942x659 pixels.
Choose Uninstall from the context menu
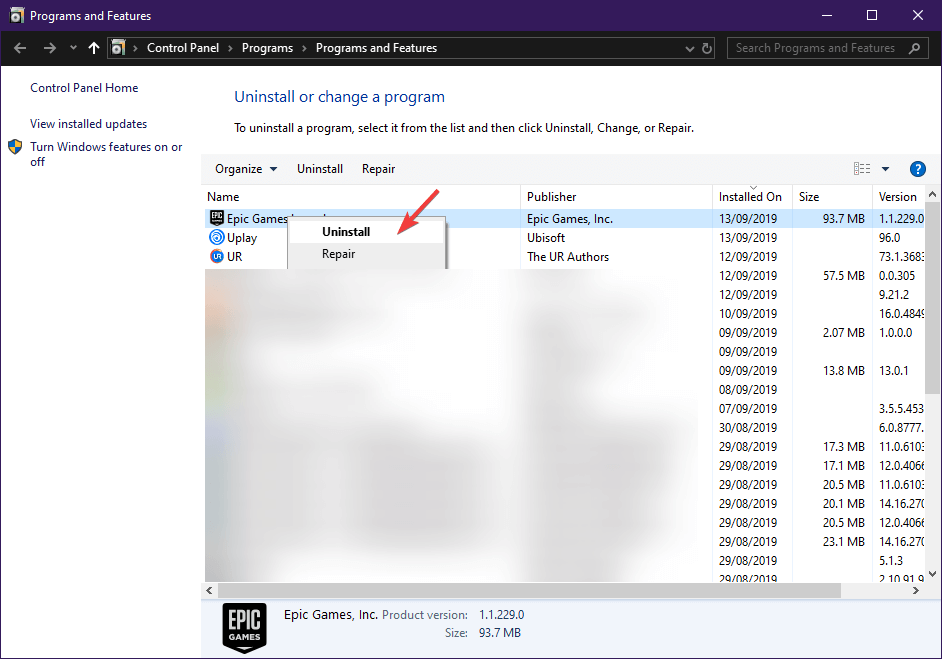(366, 232)
